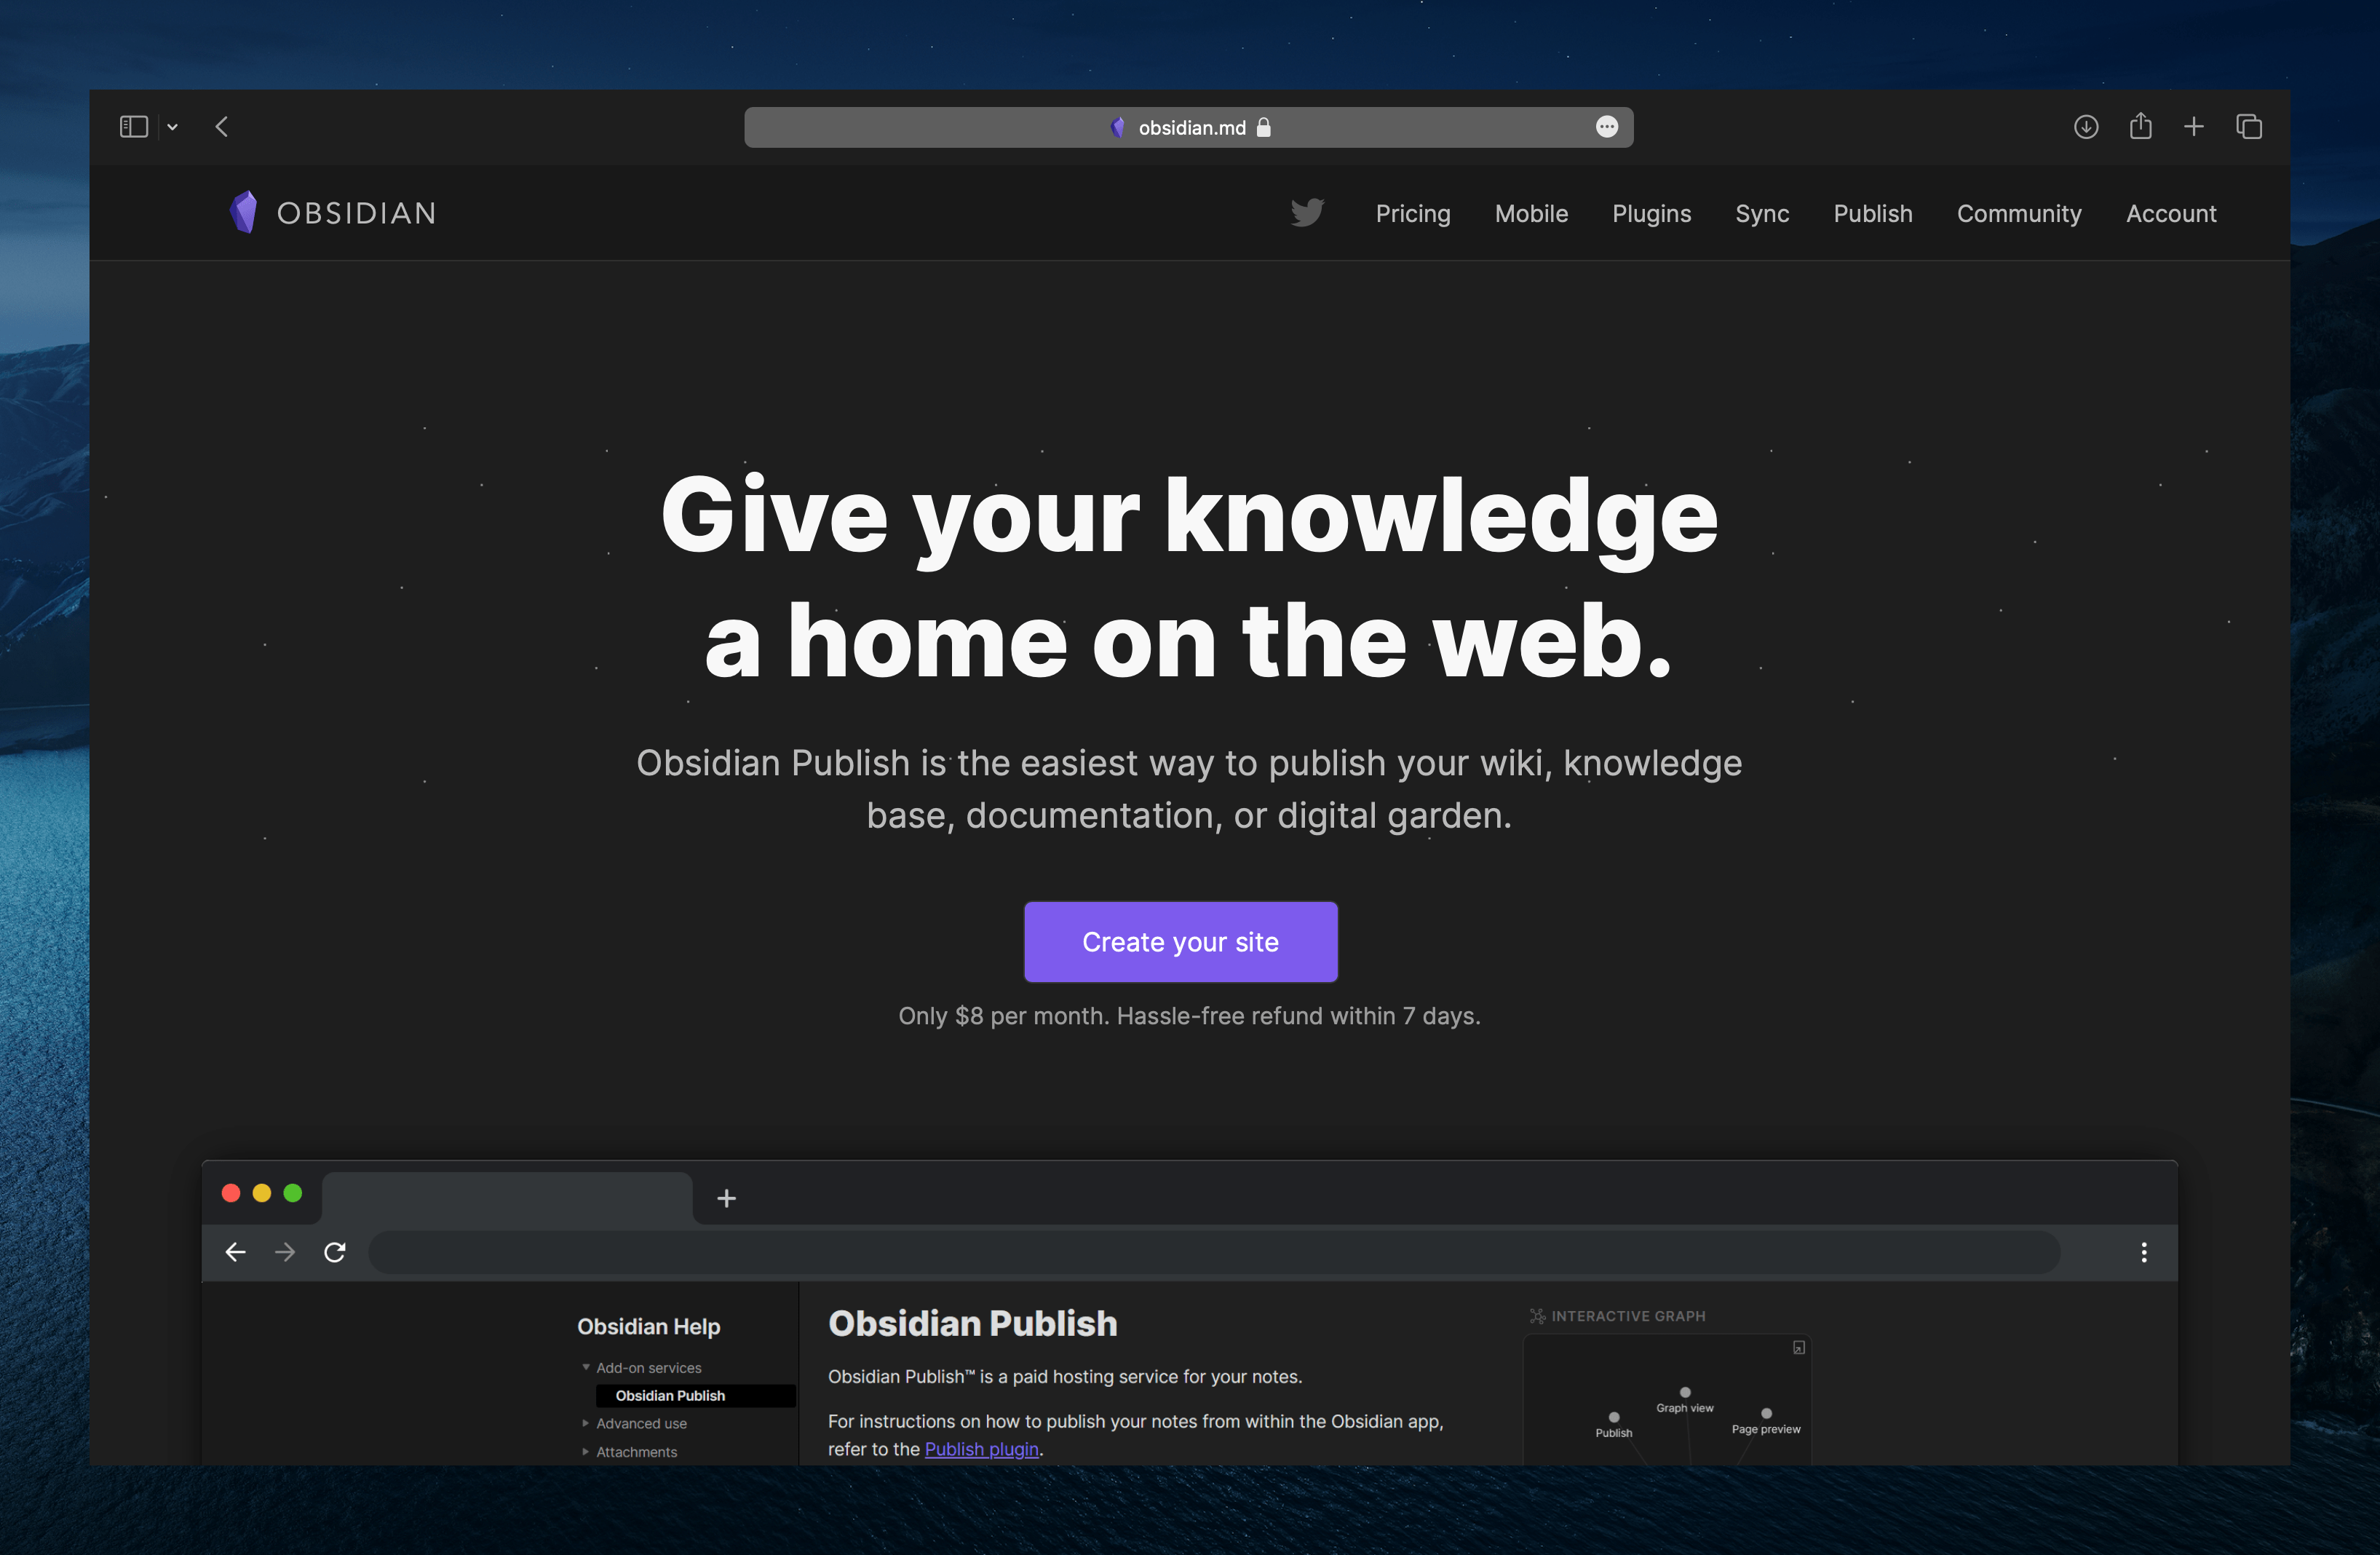
Task: Click the Obsidian favicon in the address bar
Action: [1117, 127]
